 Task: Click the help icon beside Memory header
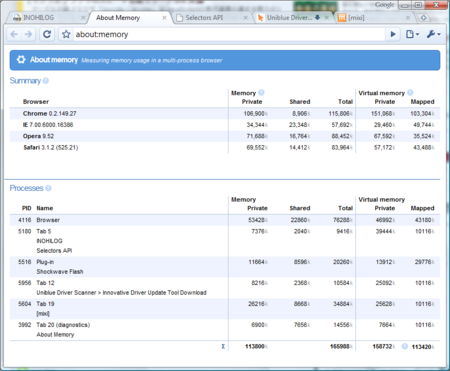click(261, 92)
